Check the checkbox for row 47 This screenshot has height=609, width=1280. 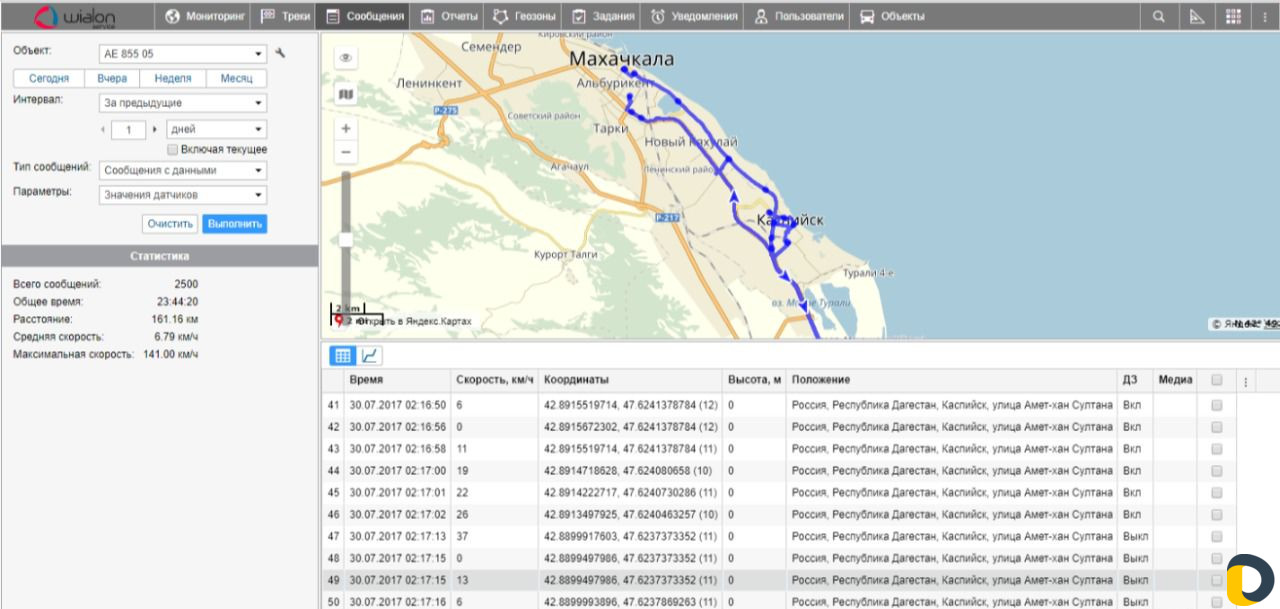tap(1217, 537)
